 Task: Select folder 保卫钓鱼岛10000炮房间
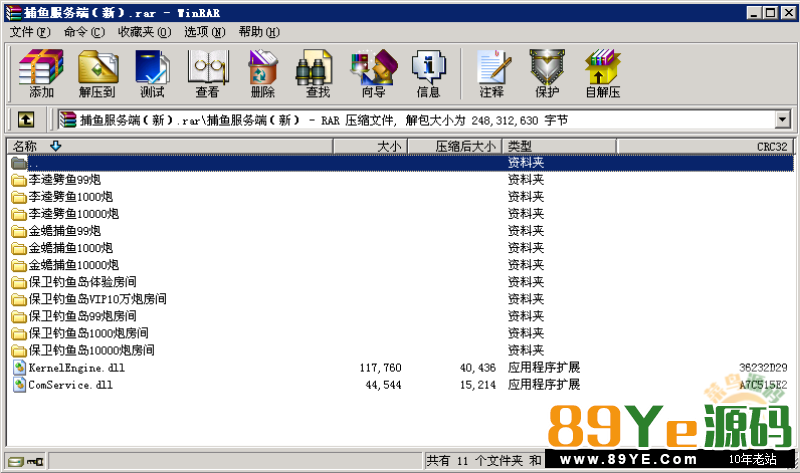(x=91, y=350)
